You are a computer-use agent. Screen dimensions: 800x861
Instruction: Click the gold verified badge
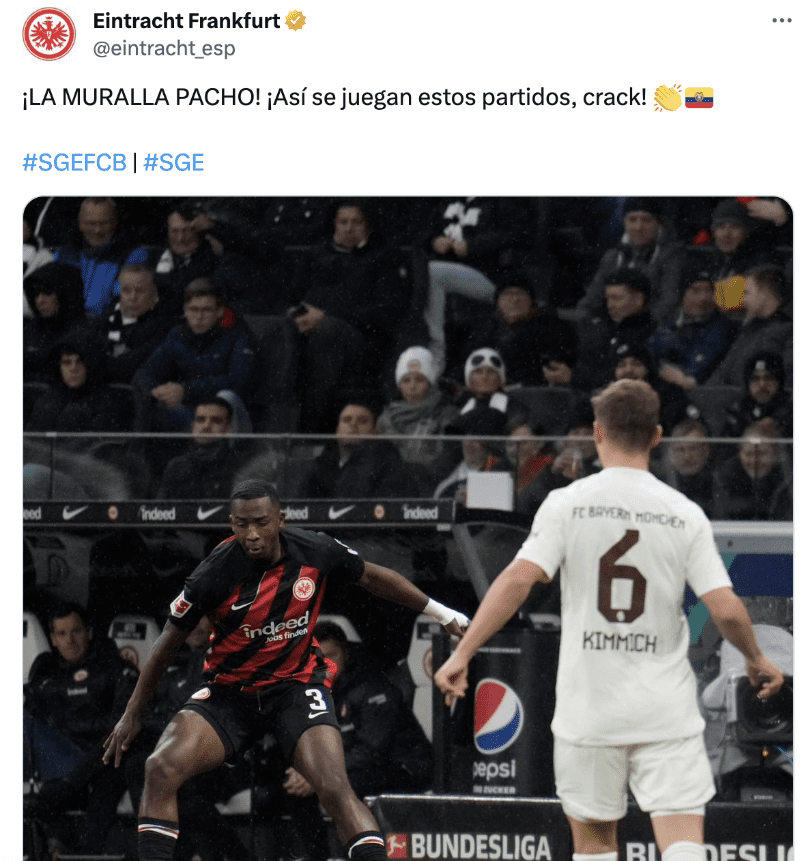pyautogui.click(x=295, y=21)
